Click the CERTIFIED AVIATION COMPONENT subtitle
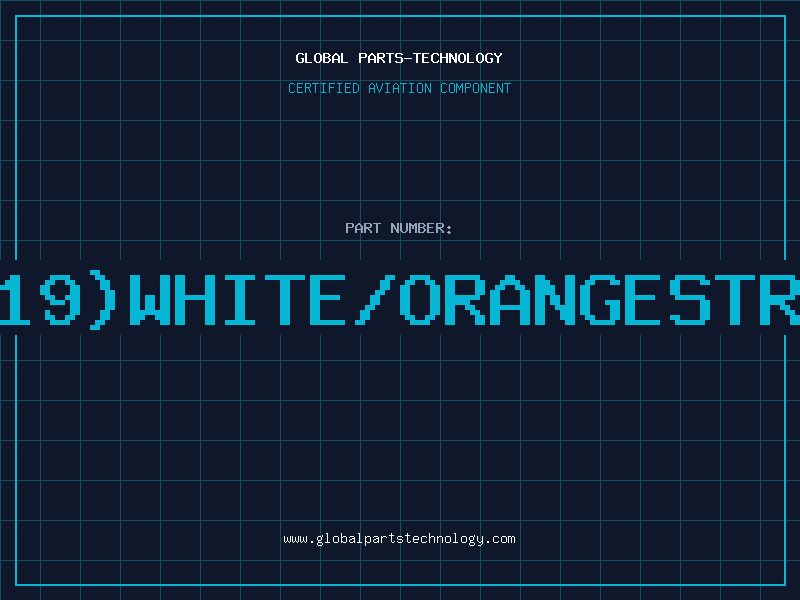Screen dimensions: 800x600 pos(399,88)
